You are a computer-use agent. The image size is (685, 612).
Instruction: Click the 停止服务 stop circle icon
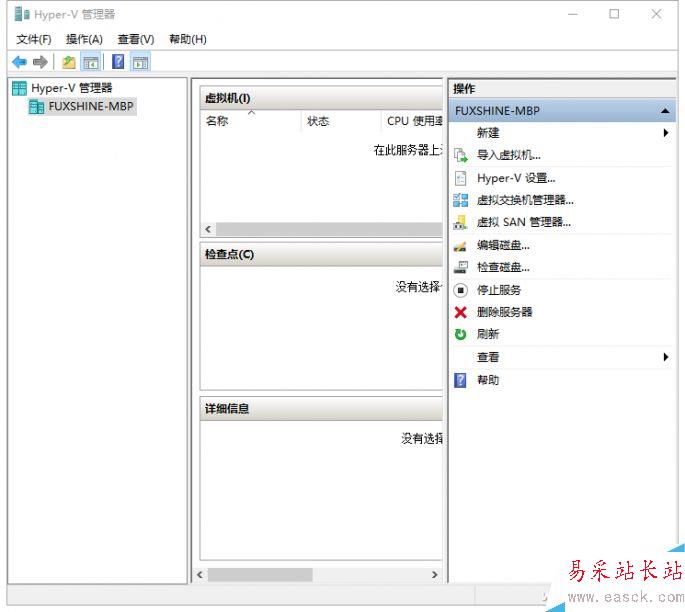coord(460,290)
